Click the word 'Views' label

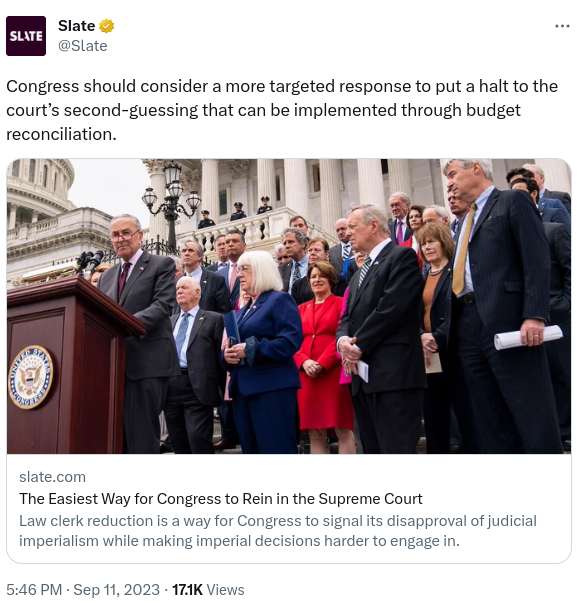(x=225, y=590)
